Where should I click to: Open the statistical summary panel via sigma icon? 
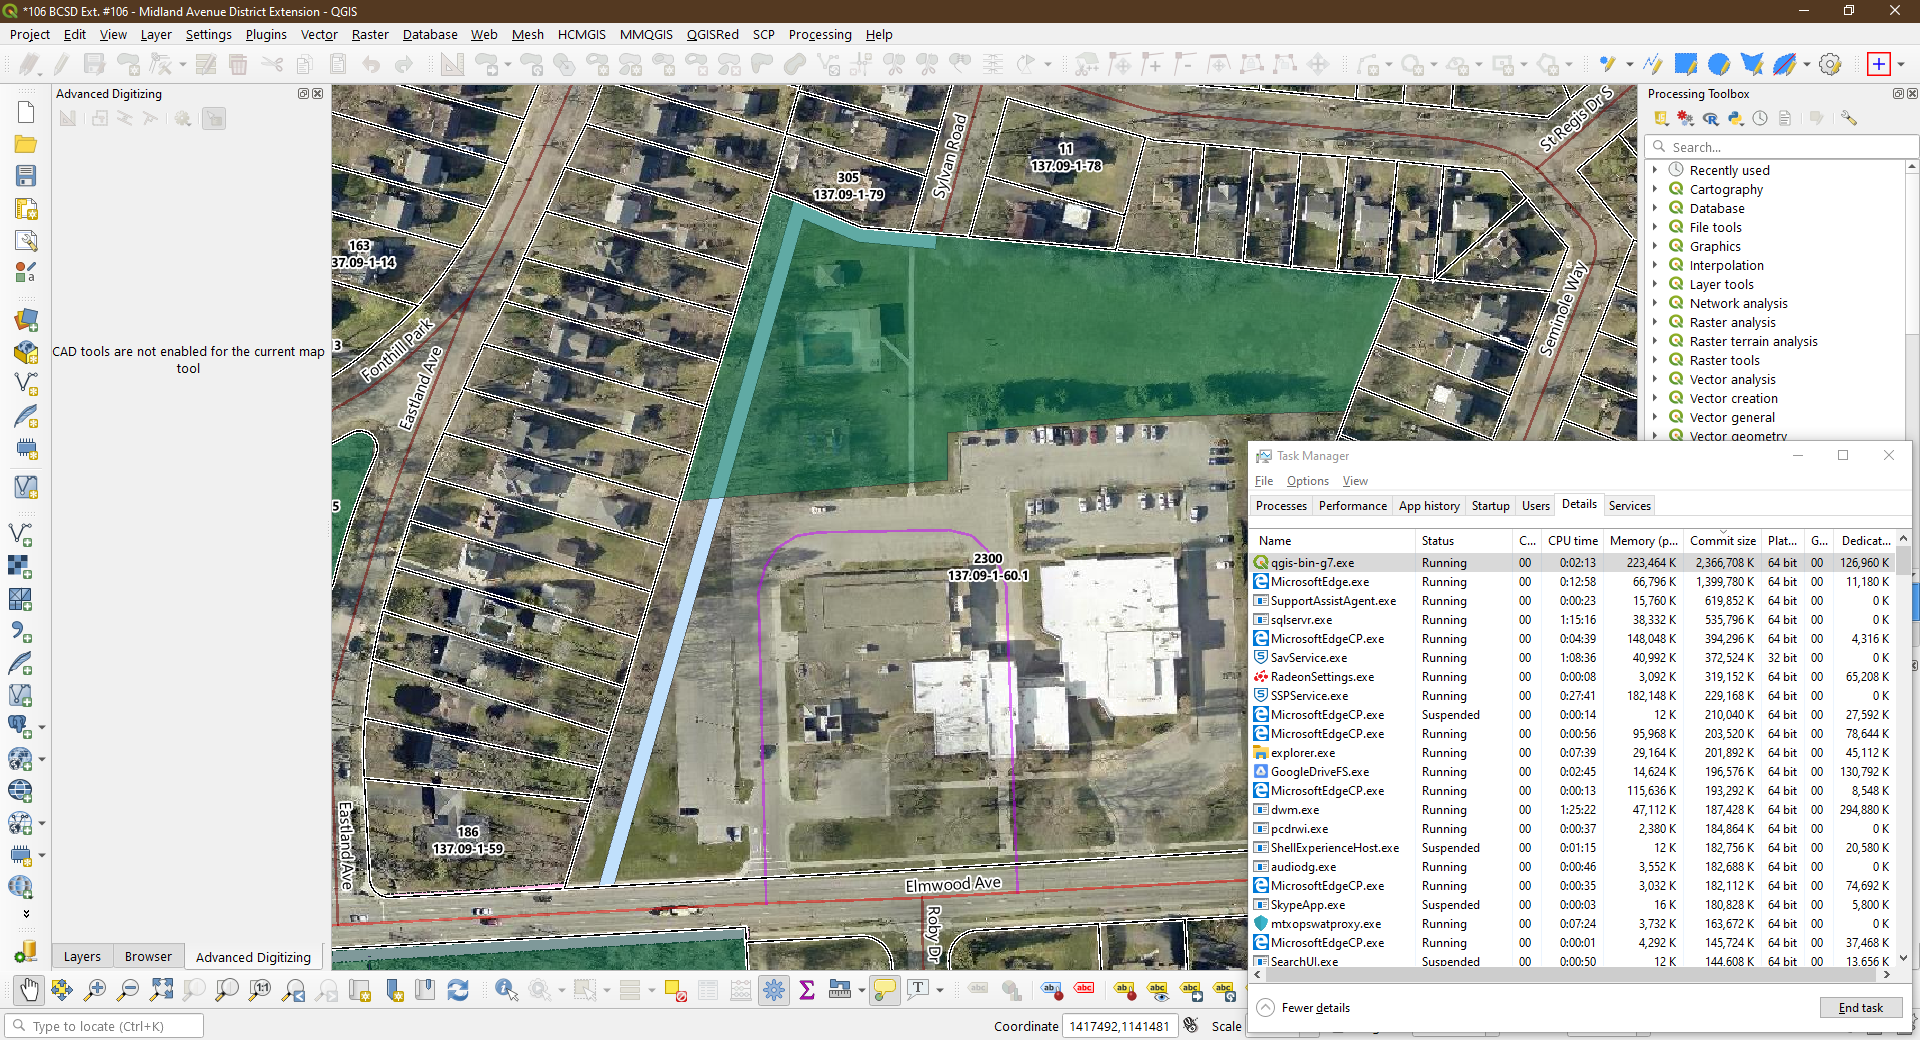pyautogui.click(x=808, y=991)
